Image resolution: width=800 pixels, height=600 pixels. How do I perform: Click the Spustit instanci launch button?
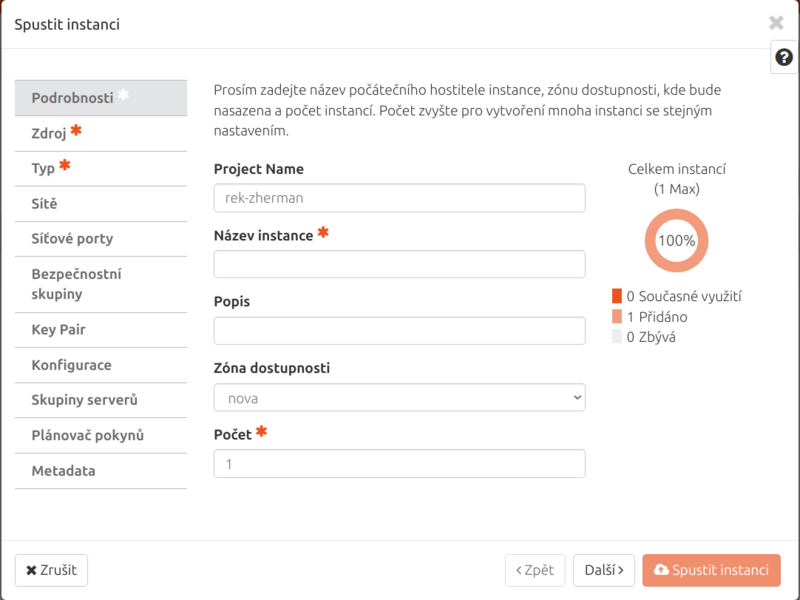coord(711,570)
